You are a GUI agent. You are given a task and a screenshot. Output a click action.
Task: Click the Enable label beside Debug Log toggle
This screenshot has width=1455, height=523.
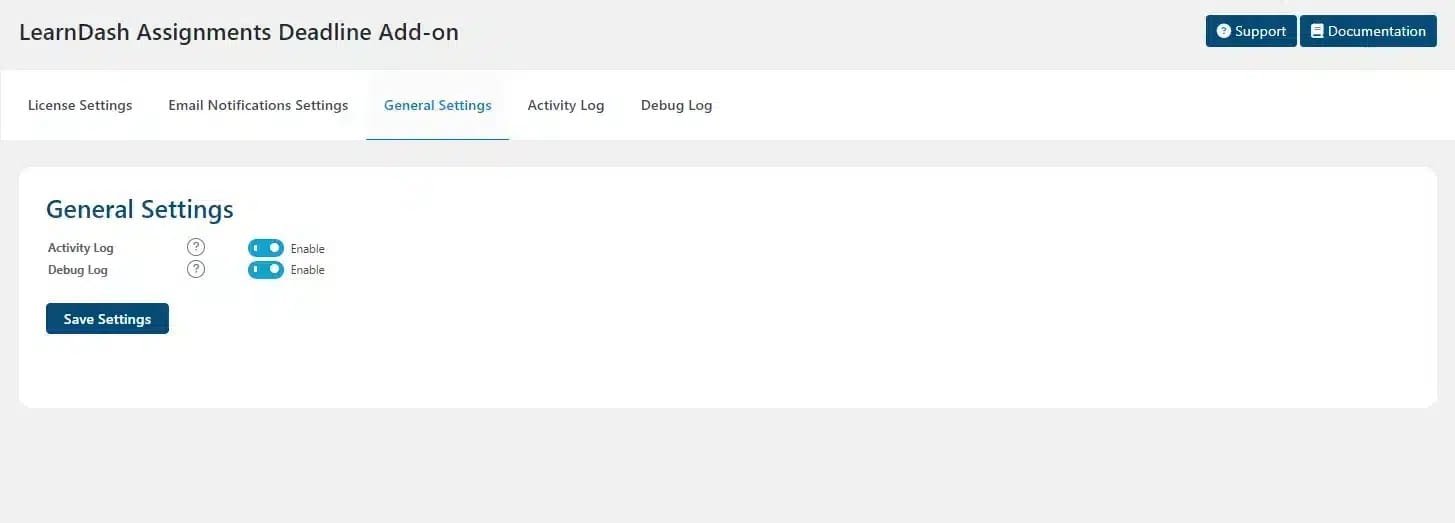tap(308, 270)
